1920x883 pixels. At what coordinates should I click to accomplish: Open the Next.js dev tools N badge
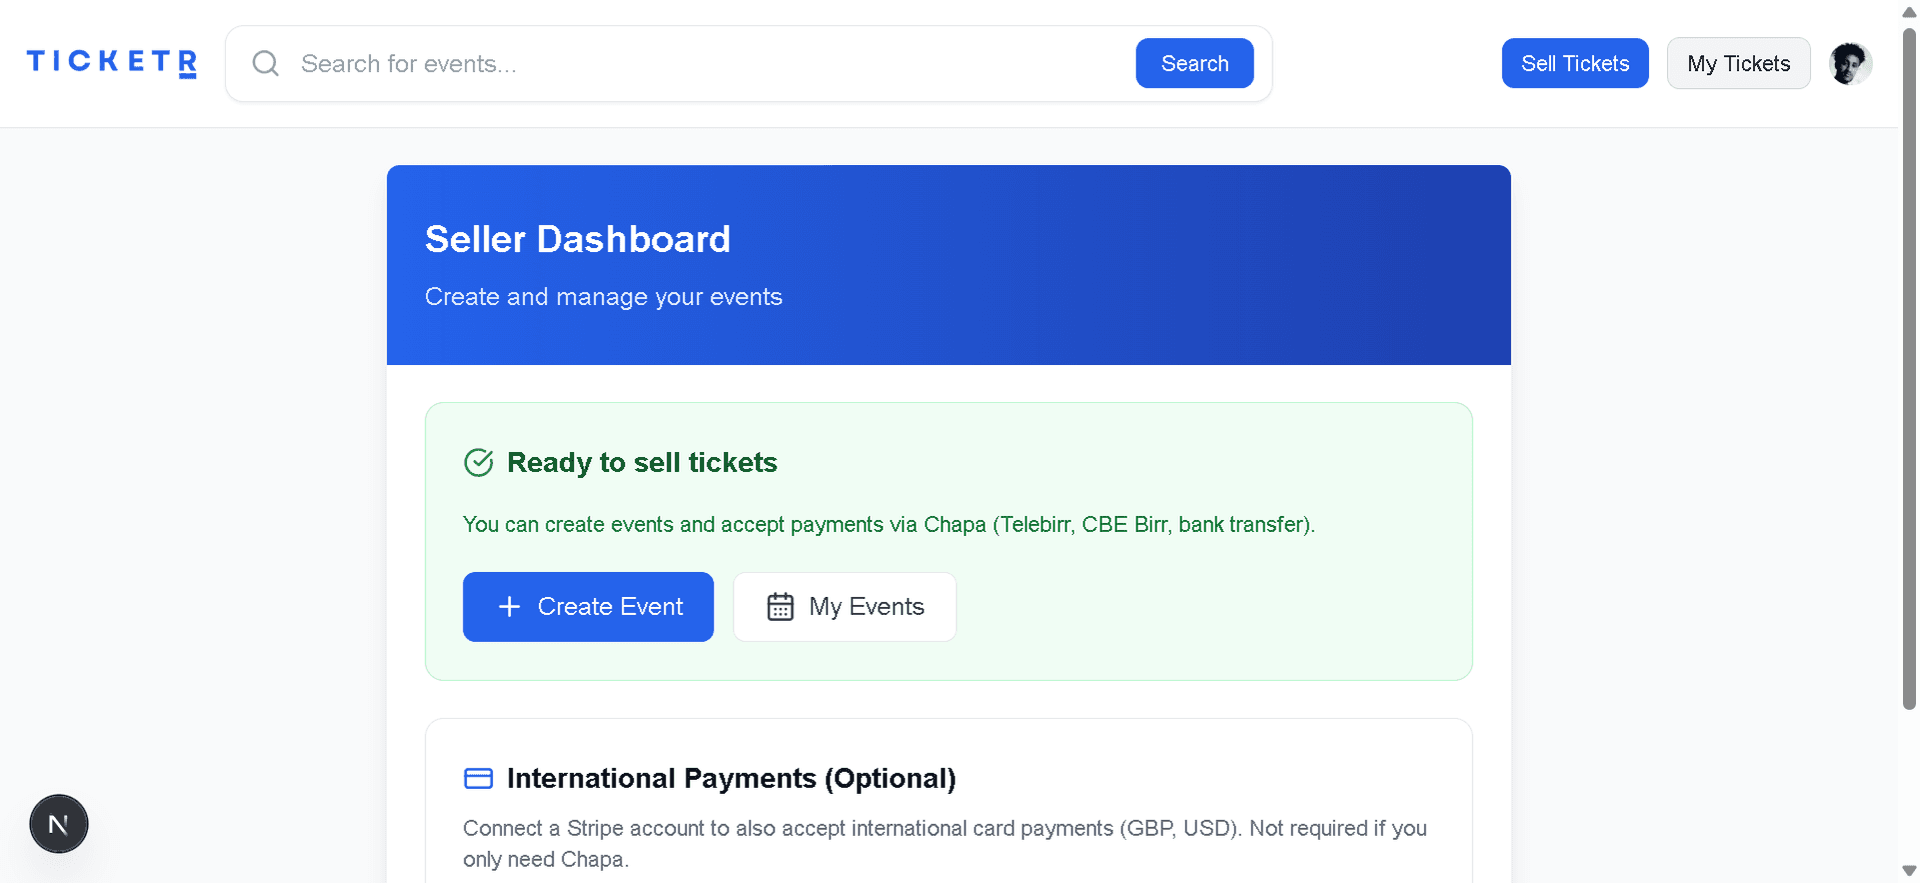(59, 824)
